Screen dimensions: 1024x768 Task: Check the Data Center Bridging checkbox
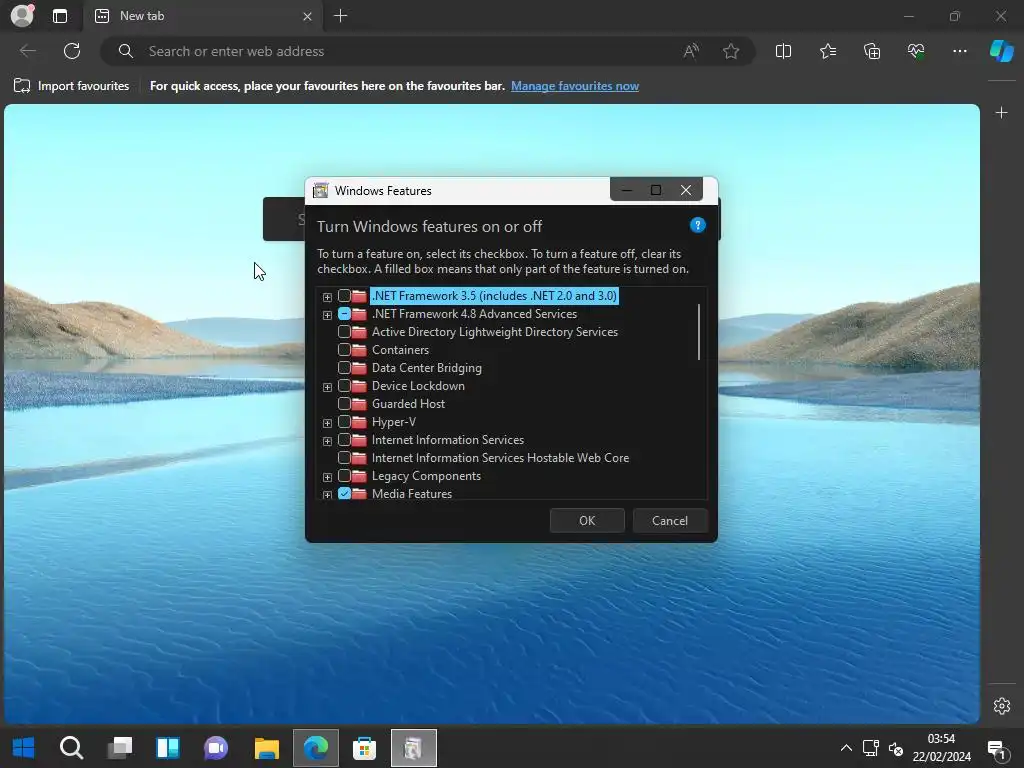coord(344,368)
